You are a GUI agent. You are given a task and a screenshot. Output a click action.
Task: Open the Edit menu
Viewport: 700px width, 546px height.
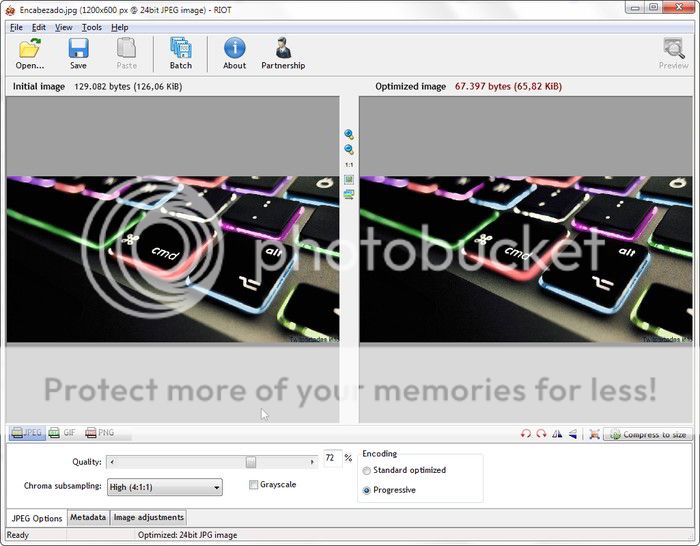click(39, 27)
